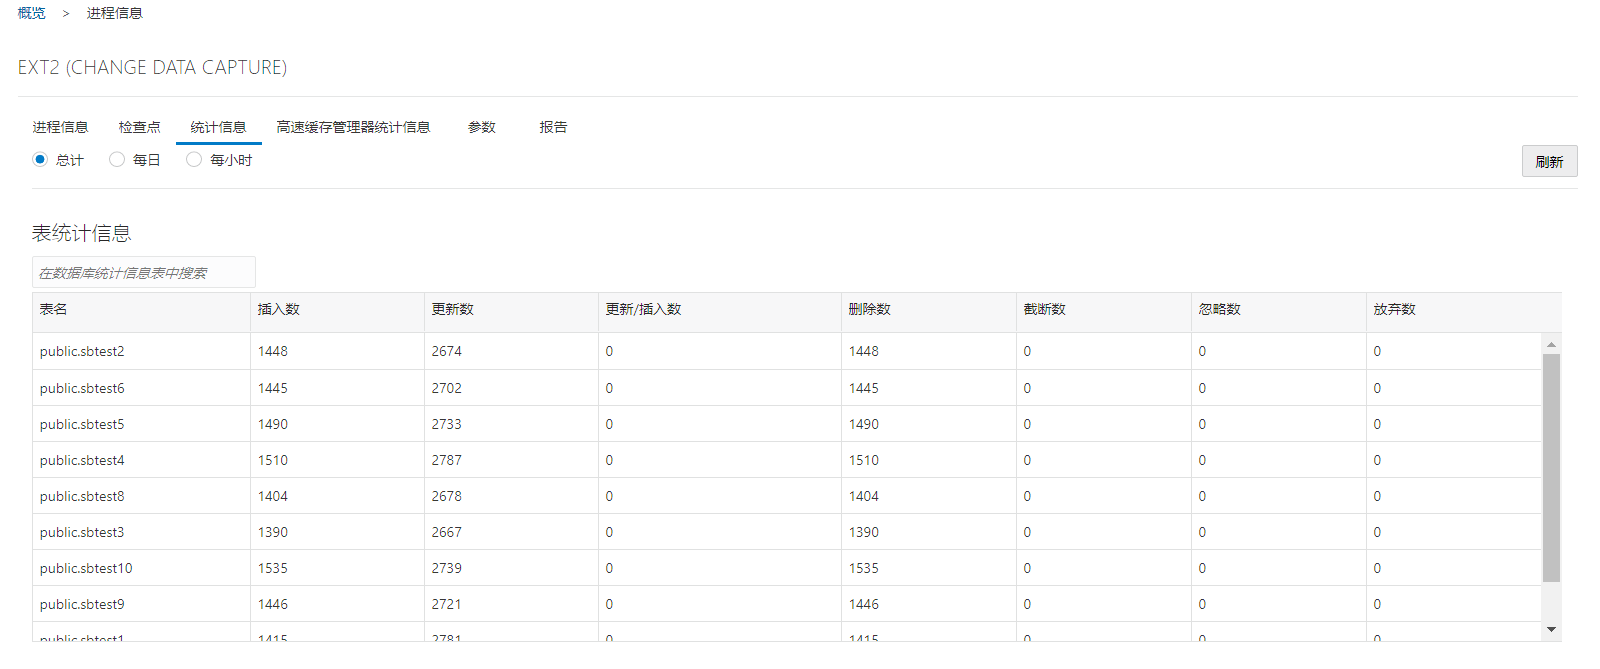Click the 刷新 button
This screenshot has height=669, width=1600.
(x=1549, y=161)
